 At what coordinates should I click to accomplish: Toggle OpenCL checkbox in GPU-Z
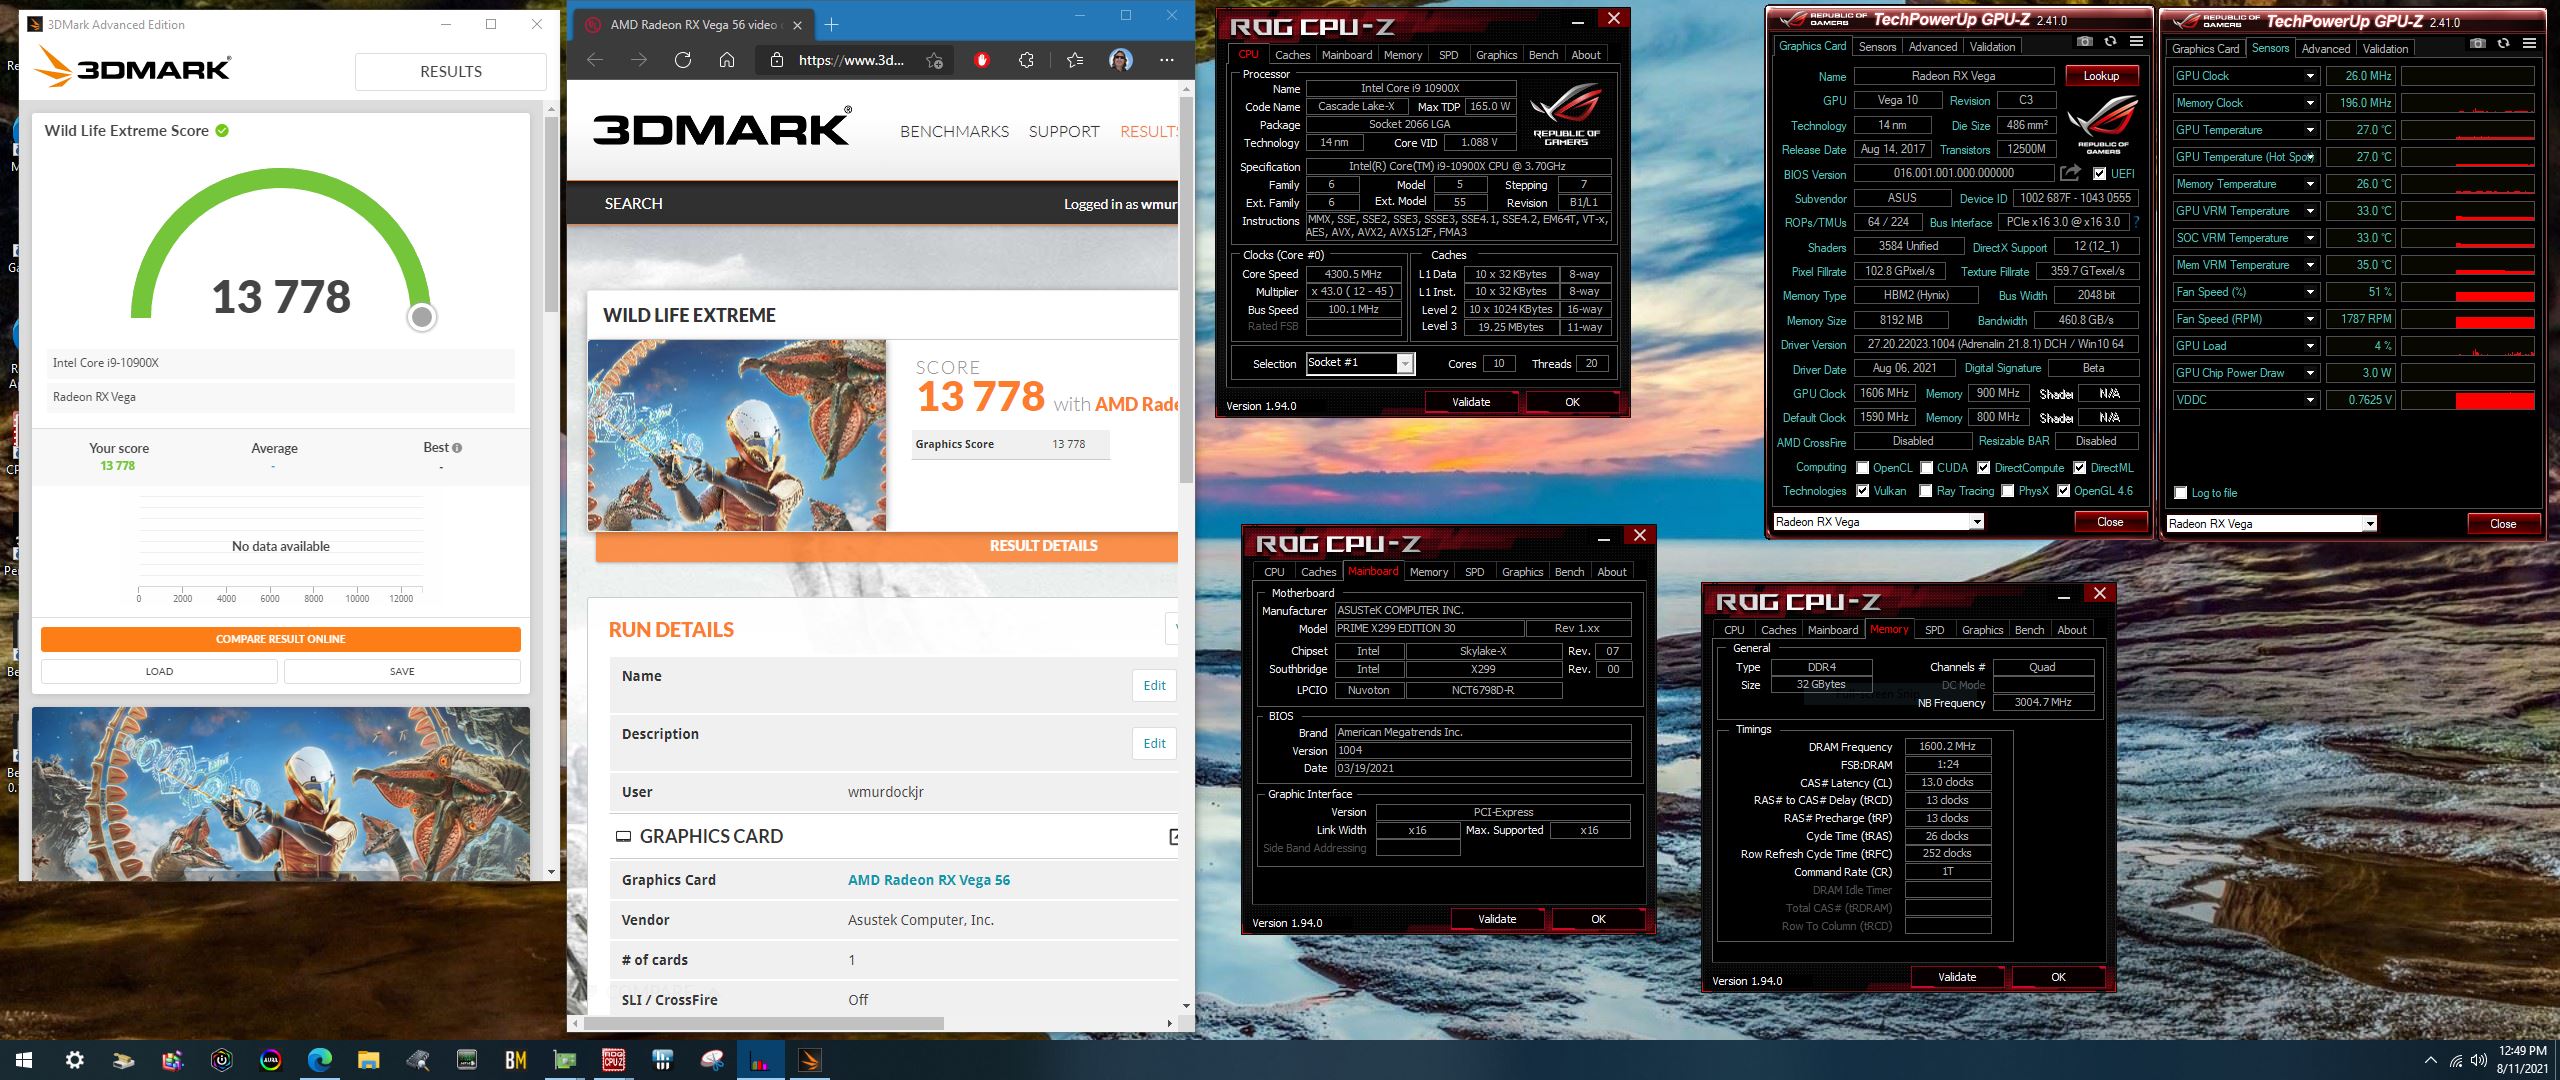click(1862, 467)
